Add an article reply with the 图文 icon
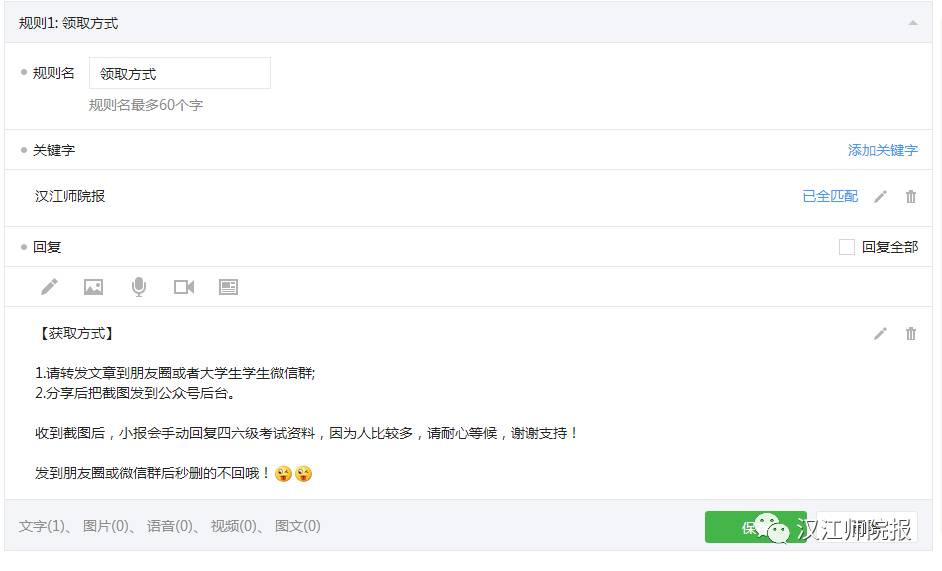Screen dimensions: 942x571 coord(229,287)
